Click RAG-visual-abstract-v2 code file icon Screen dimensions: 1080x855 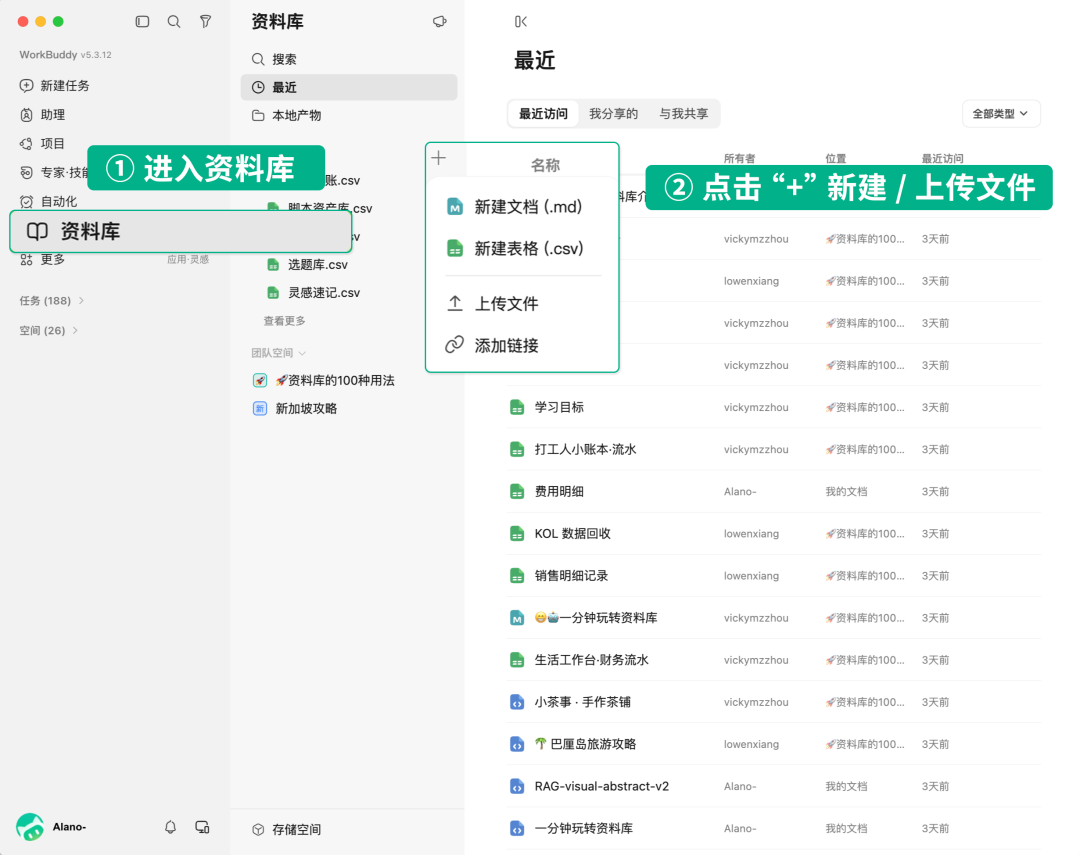tap(517, 786)
